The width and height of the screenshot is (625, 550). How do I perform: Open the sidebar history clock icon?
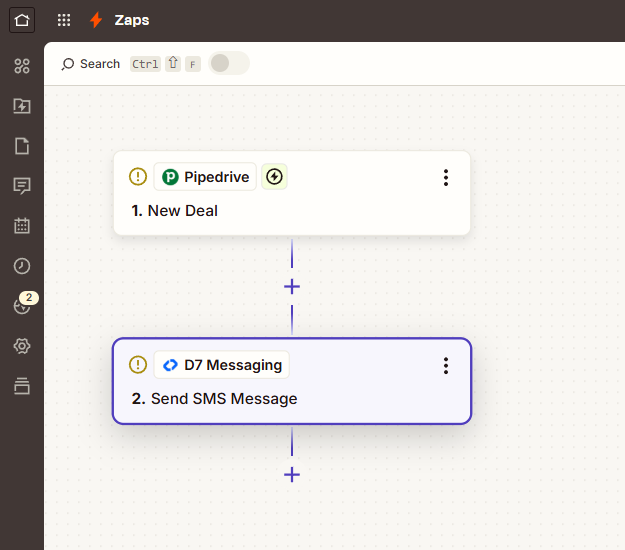(x=22, y=266)
